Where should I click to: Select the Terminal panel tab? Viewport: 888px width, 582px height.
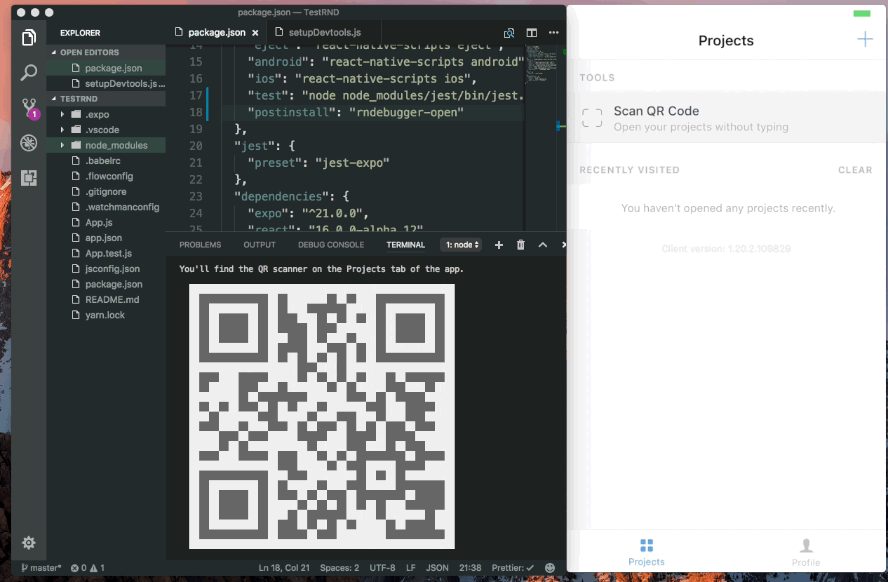405,245
